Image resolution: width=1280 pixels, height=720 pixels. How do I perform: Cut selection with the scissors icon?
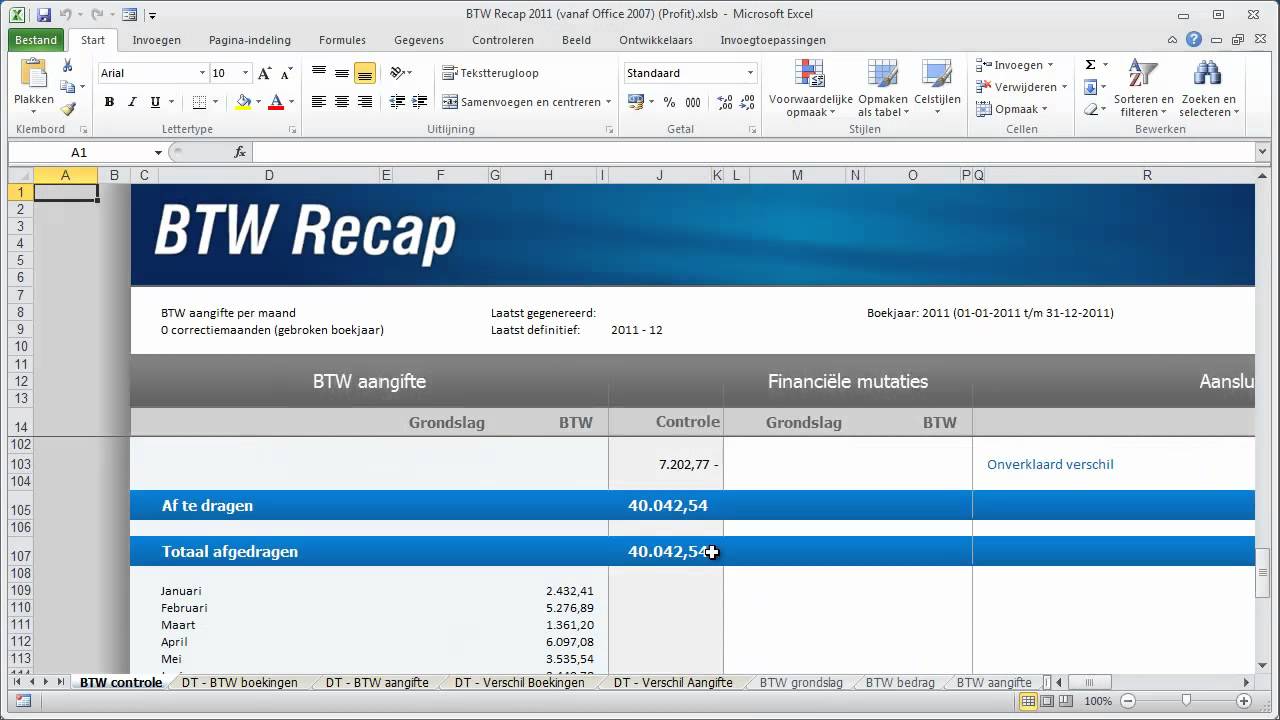pos(67,66)
